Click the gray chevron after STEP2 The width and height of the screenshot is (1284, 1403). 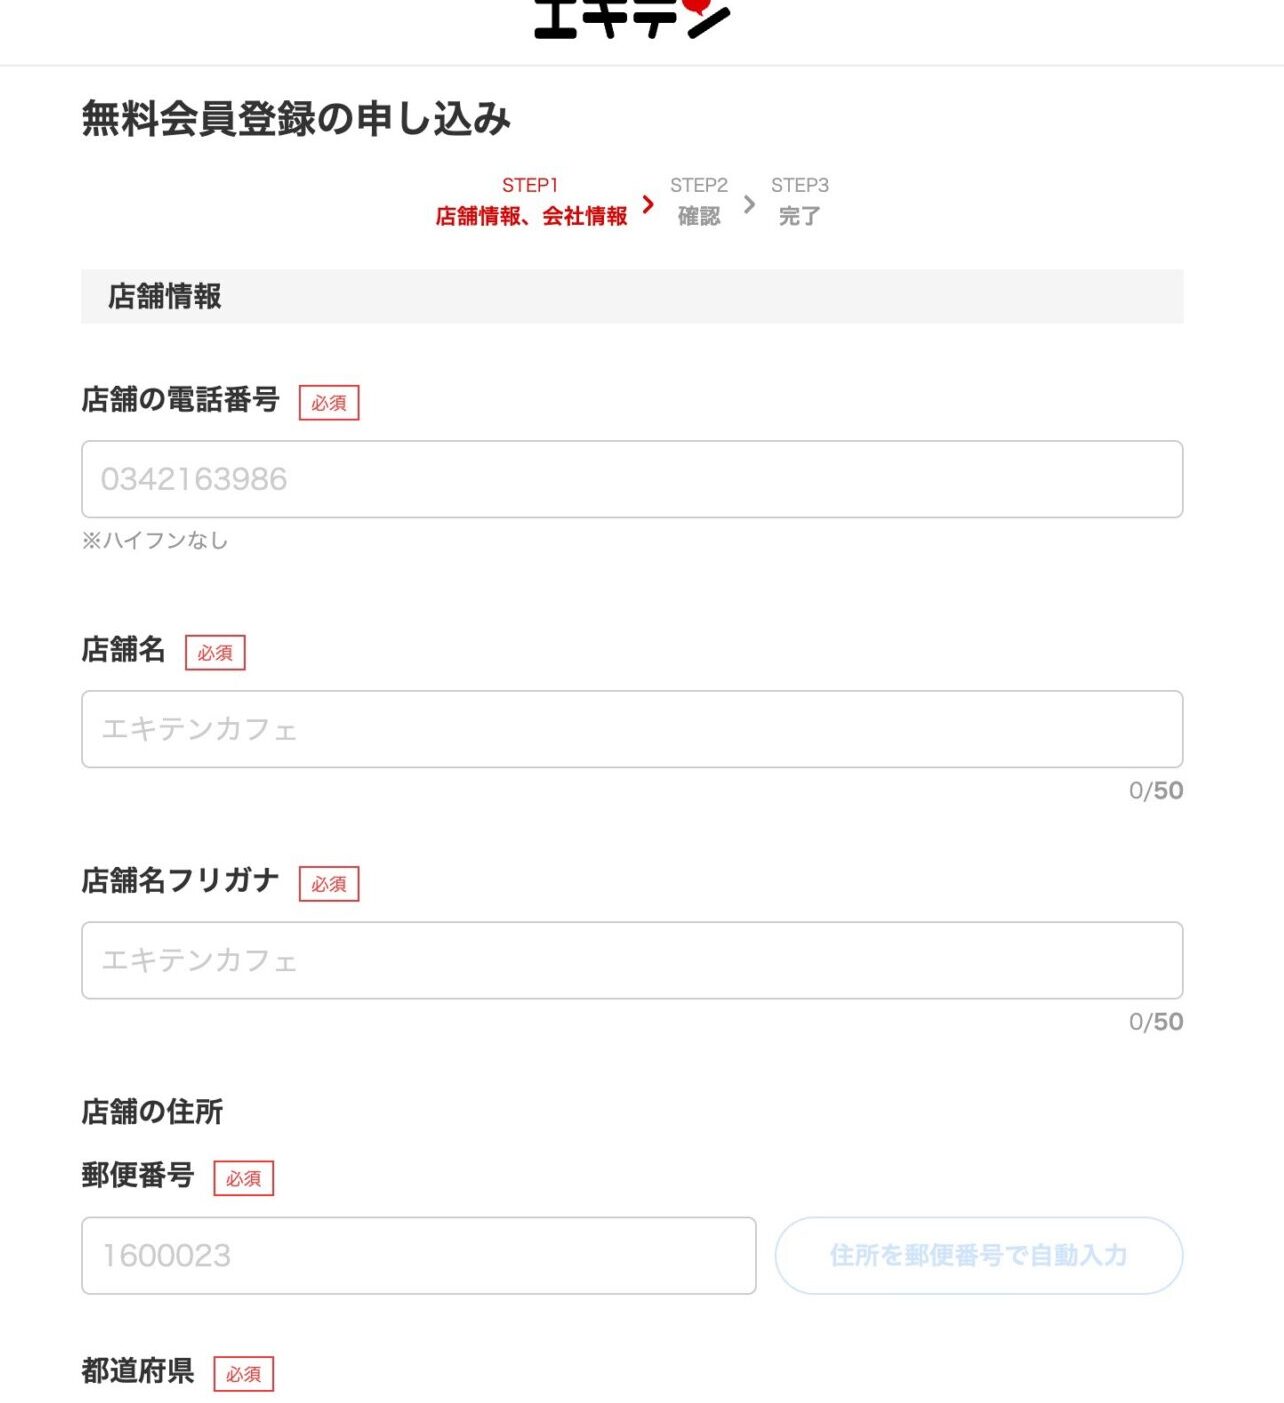749,204
